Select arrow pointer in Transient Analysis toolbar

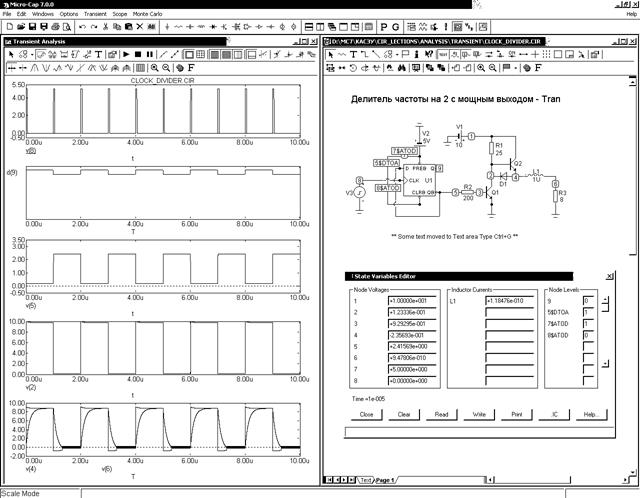(11, 54)
